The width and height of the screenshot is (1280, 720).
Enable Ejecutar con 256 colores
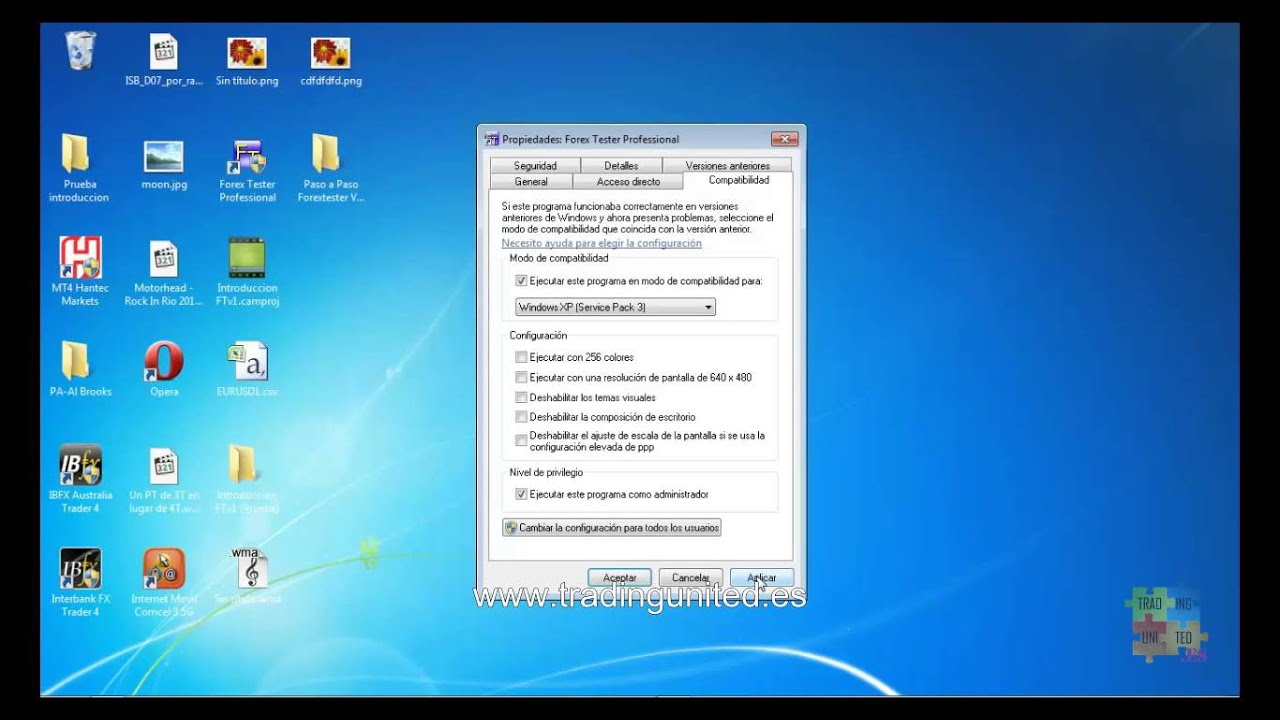521,357
